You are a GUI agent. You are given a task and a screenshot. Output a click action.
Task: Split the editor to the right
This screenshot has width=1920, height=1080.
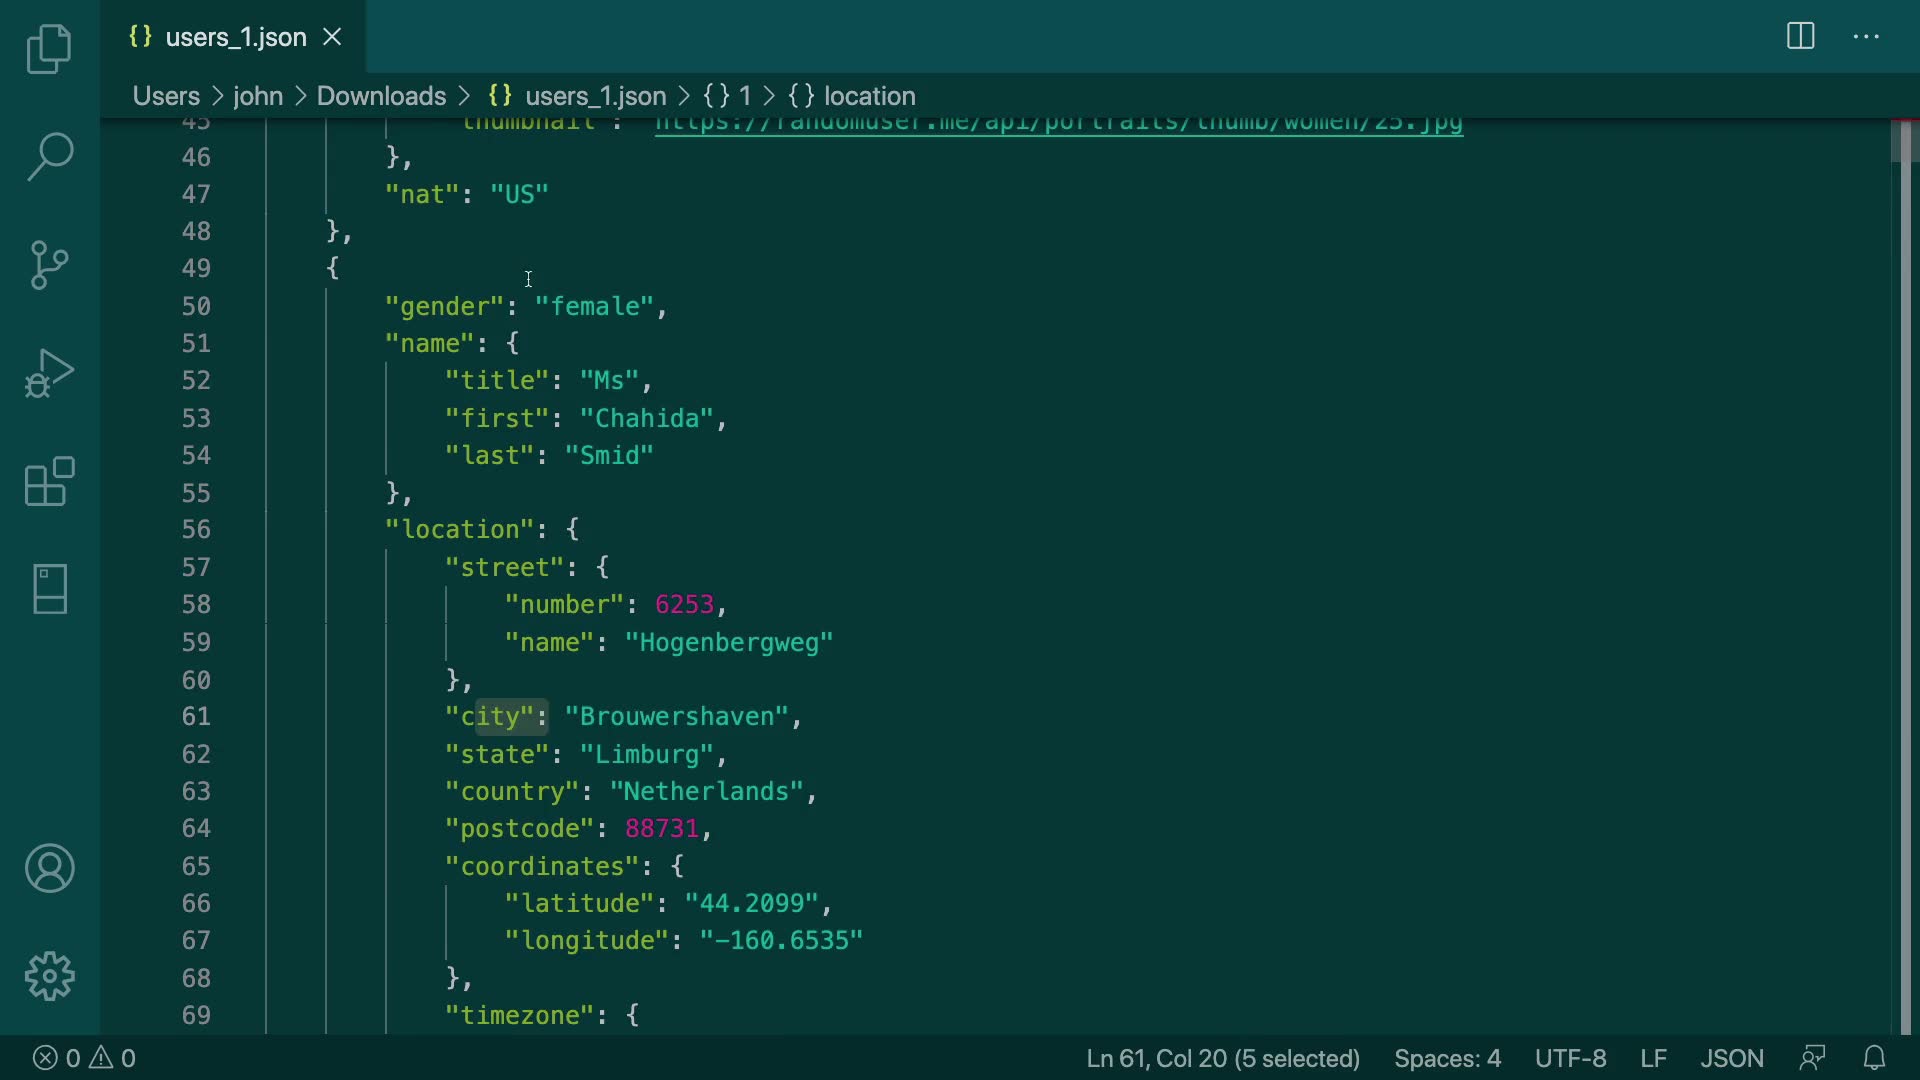[1800, 37]
